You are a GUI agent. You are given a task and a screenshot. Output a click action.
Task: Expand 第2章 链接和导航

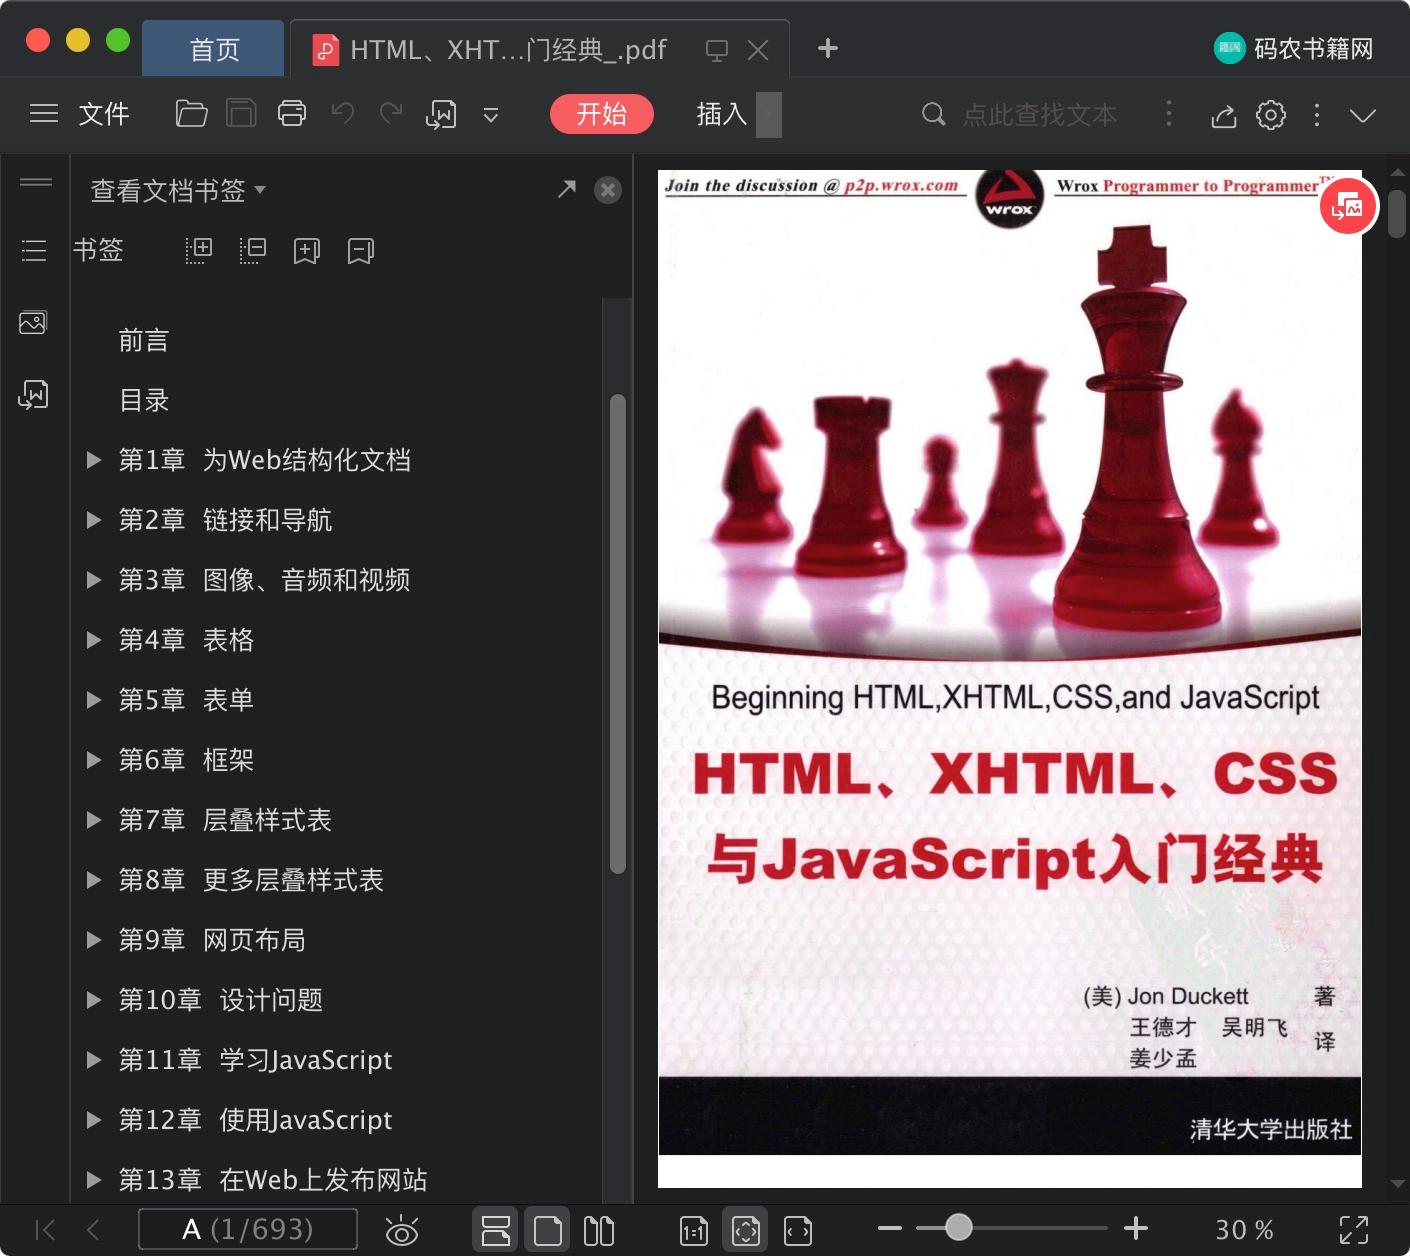point(94,520)
